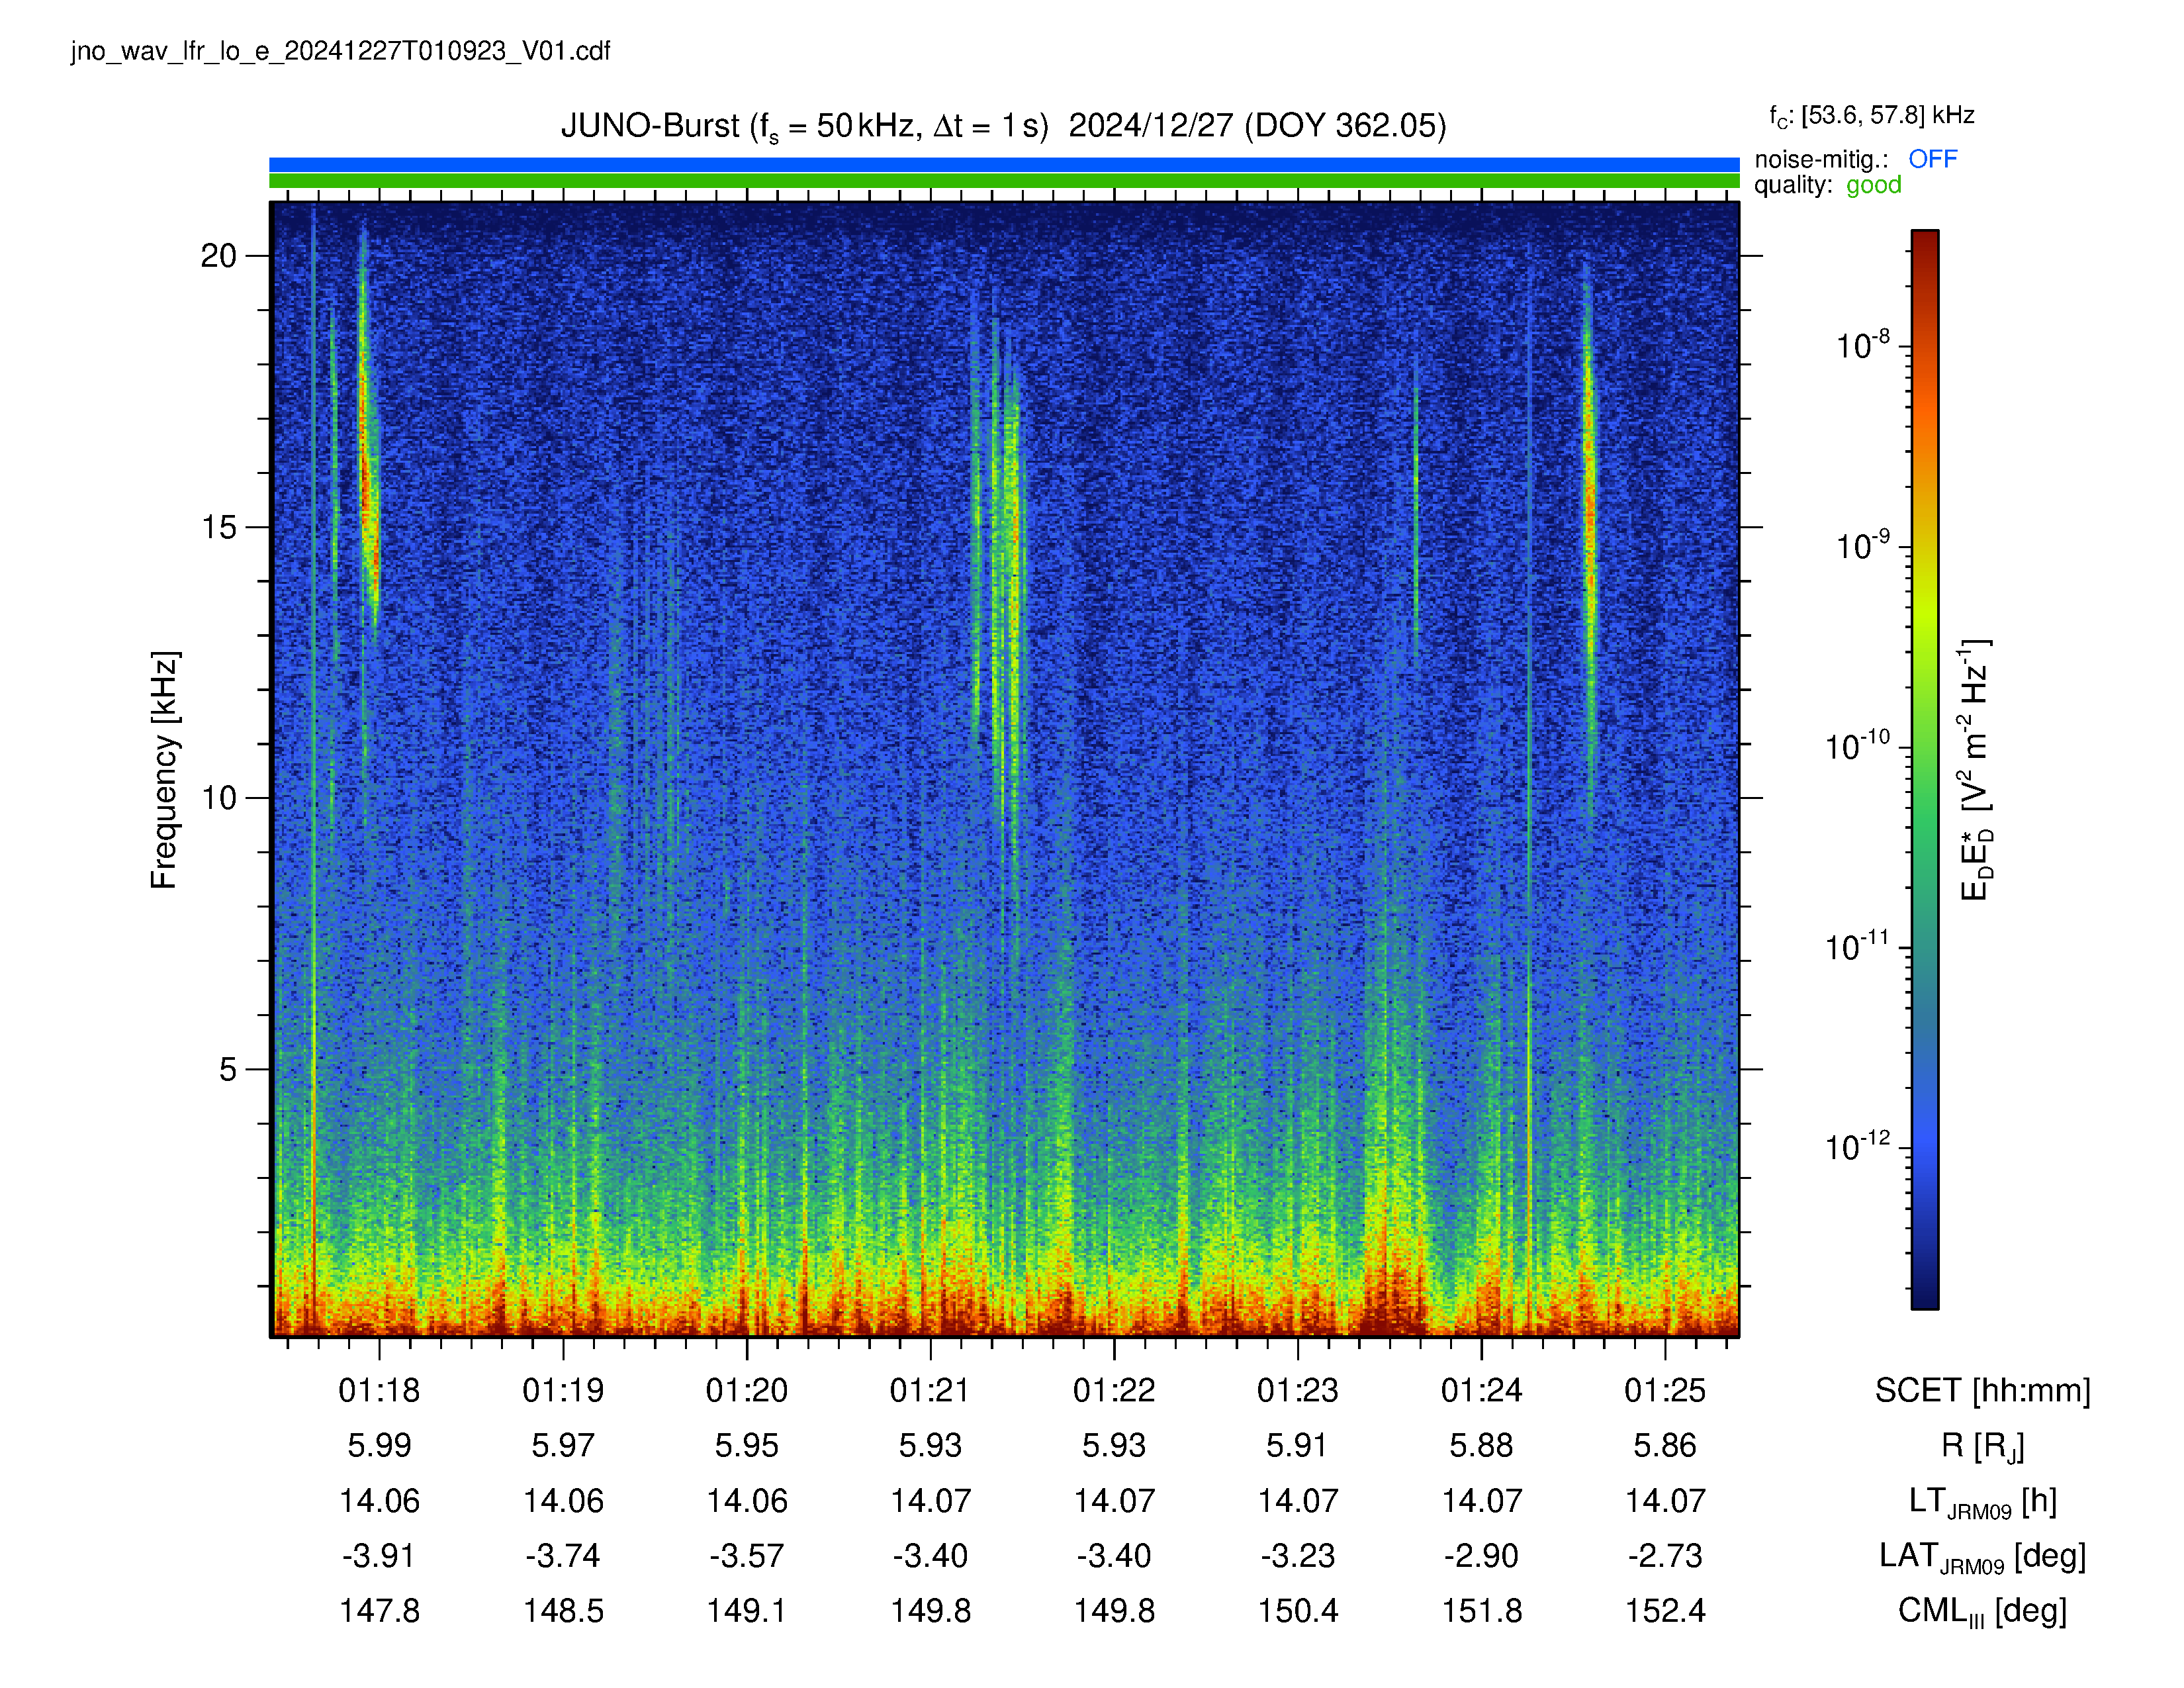2184x1688 pixels.
Task: Select the green quality status bar
Action: coord(1004,181)
